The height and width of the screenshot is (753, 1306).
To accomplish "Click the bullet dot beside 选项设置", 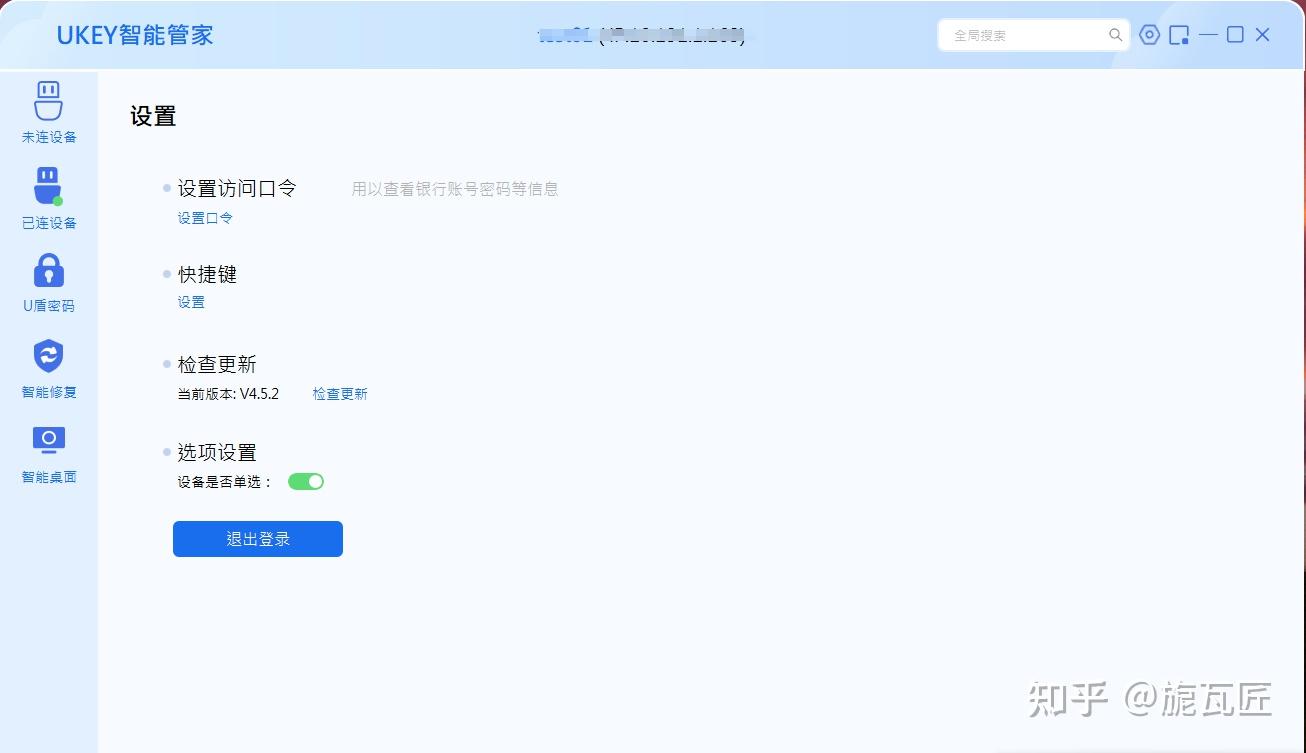I will click(165, 451).
